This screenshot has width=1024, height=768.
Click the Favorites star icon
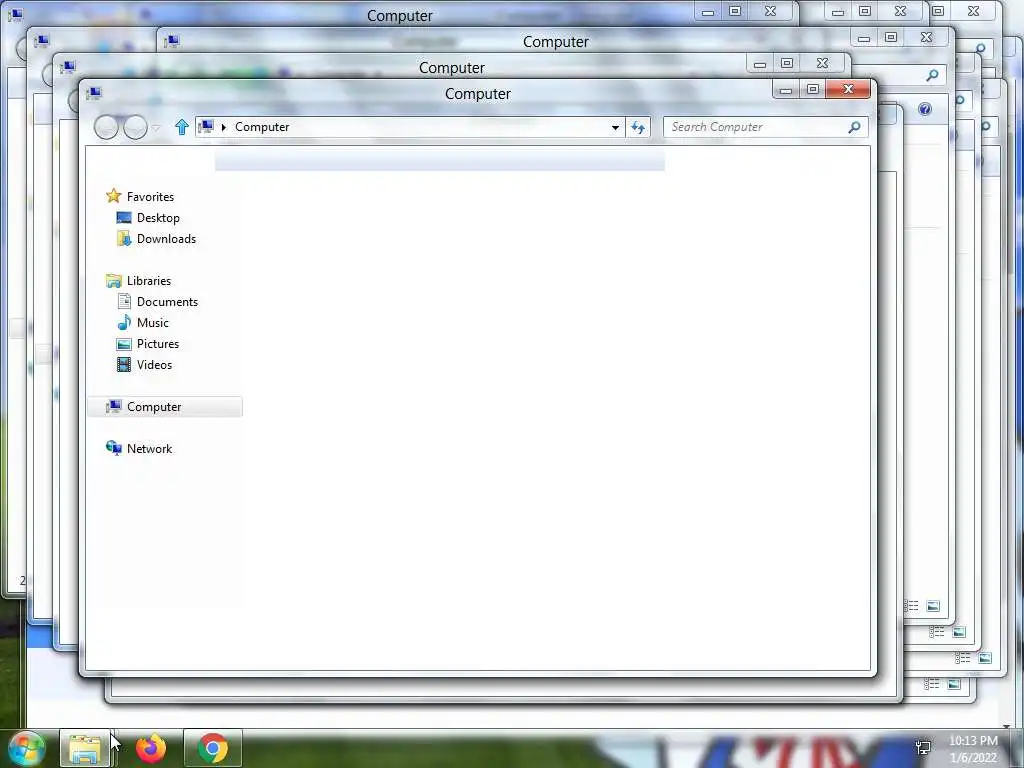pos(114,196)
